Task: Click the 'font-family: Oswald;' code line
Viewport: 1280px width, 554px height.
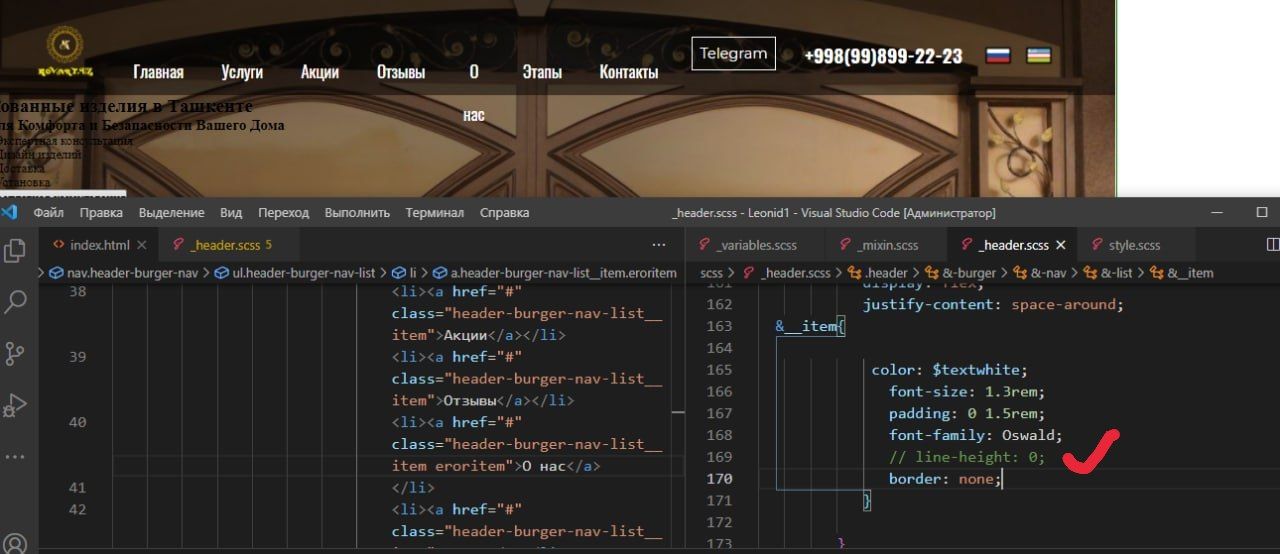Action: [975, 435]
